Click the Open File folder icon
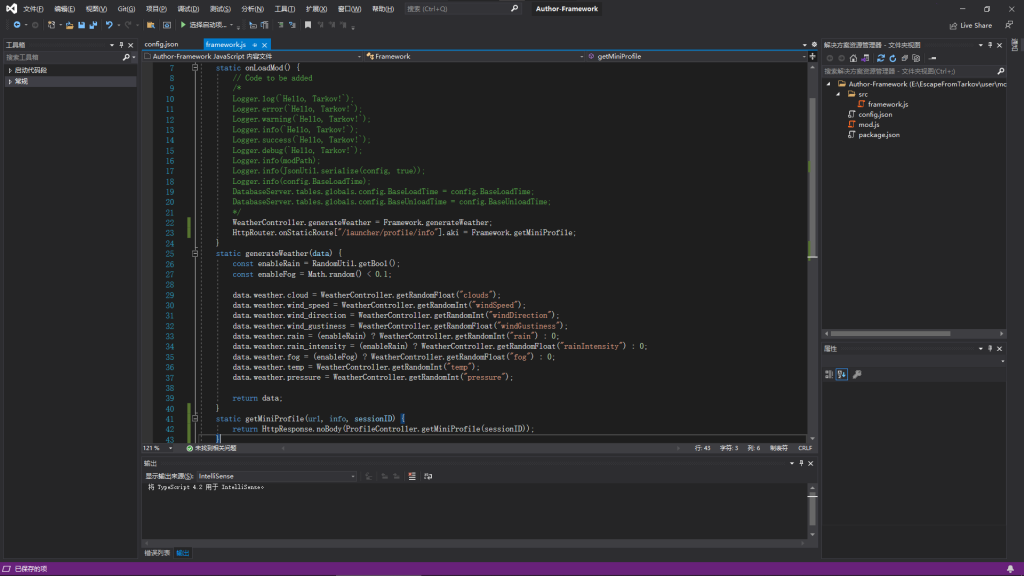Viewport: 1024px width, 576px height. pyautogui.click(x=69, y=25)
